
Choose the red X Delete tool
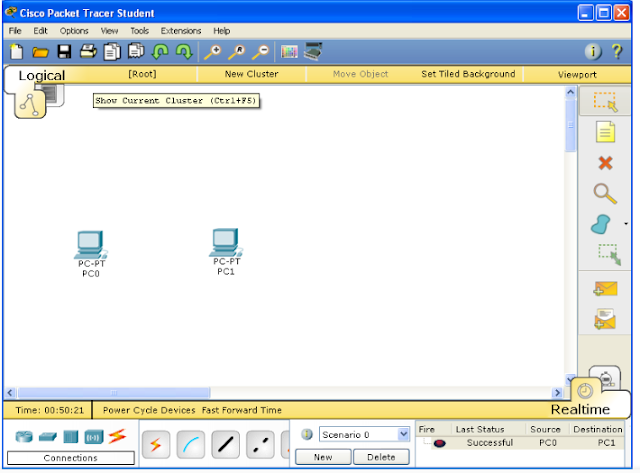click(605, 163)
